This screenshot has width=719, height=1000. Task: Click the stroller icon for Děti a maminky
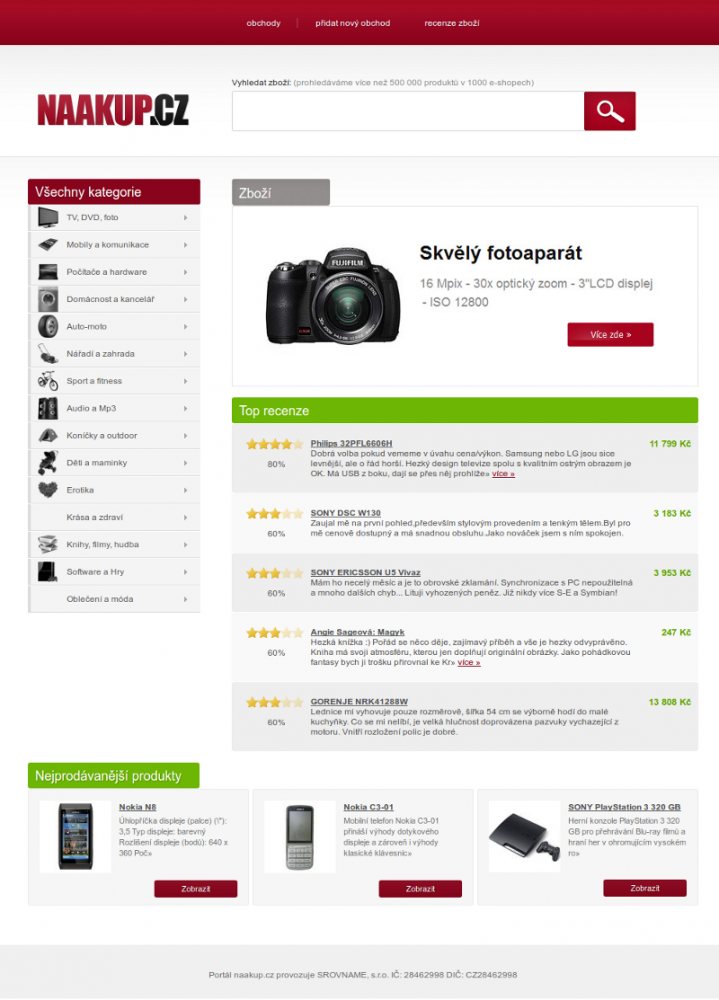pos(48,463)
